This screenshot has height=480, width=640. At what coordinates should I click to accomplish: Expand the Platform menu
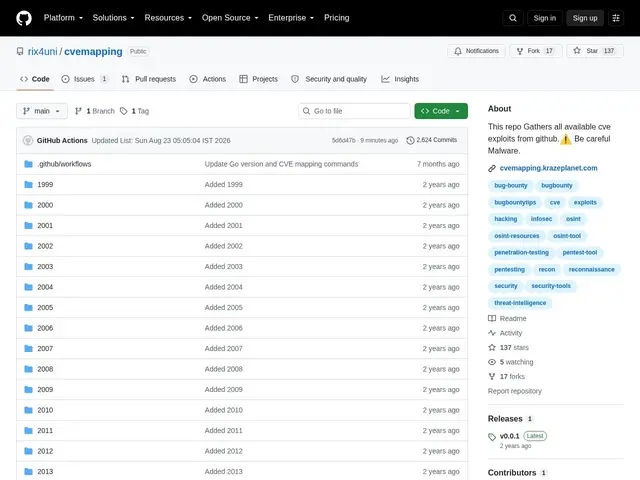pos(63,18)
